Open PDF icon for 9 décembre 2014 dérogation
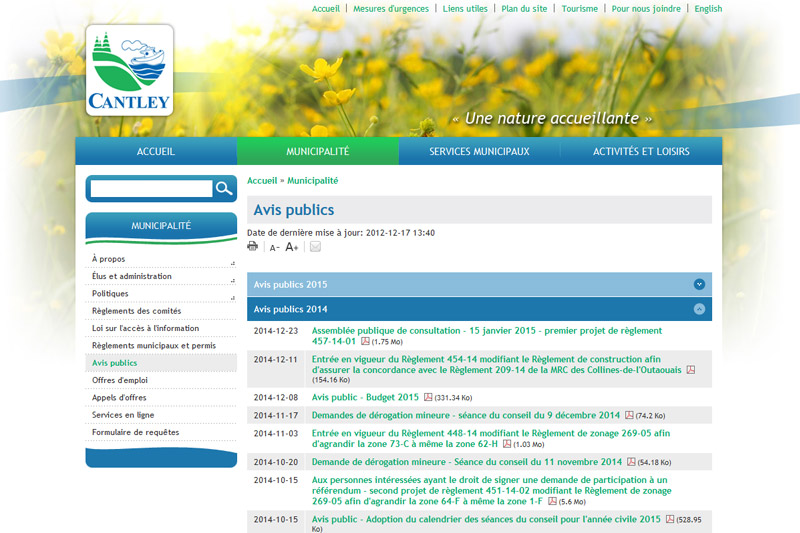Image resolution: width=800 pixels, height=533 pixels. coord(630,415)
